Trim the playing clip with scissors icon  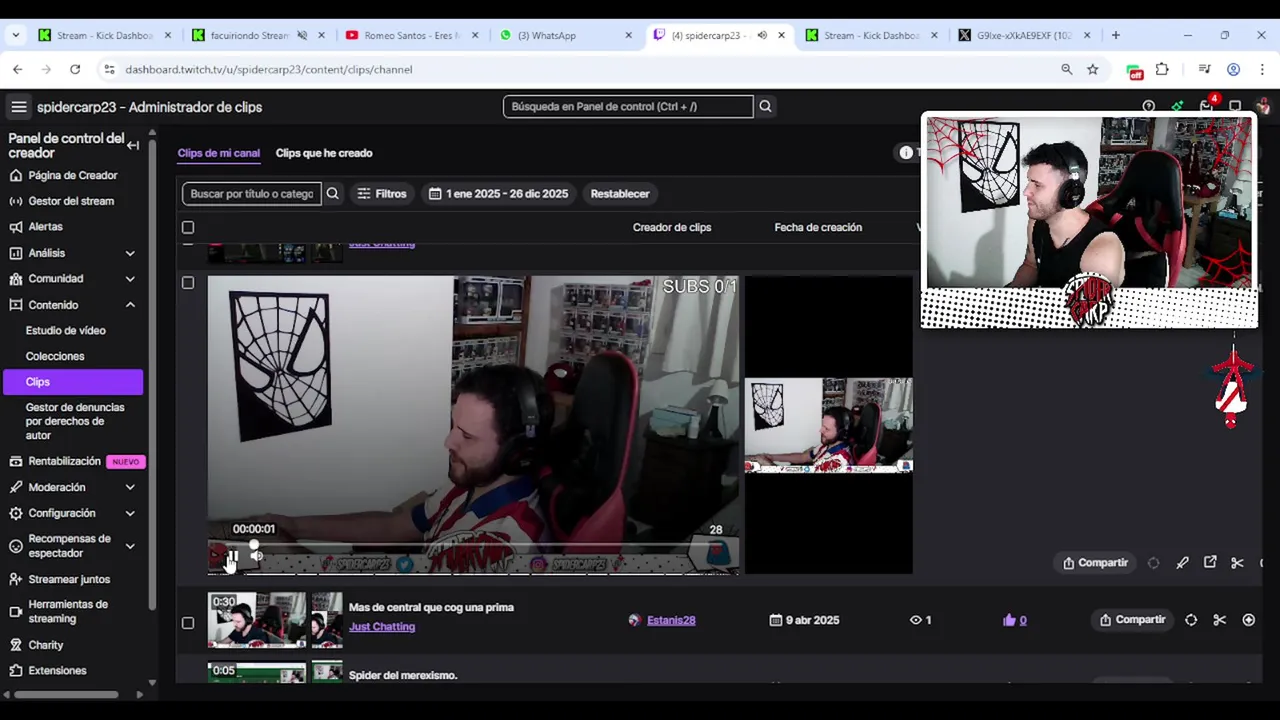pos(1237,563)
